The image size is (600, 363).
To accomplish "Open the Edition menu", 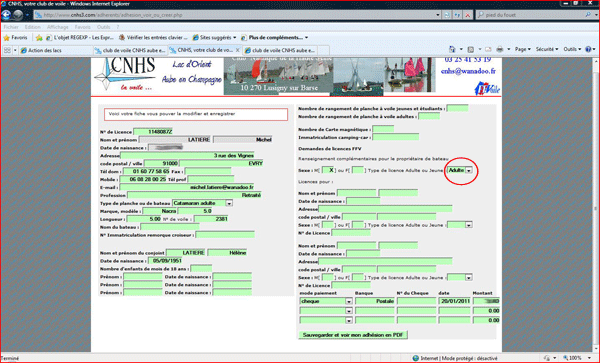I will [x=33, y=27].
